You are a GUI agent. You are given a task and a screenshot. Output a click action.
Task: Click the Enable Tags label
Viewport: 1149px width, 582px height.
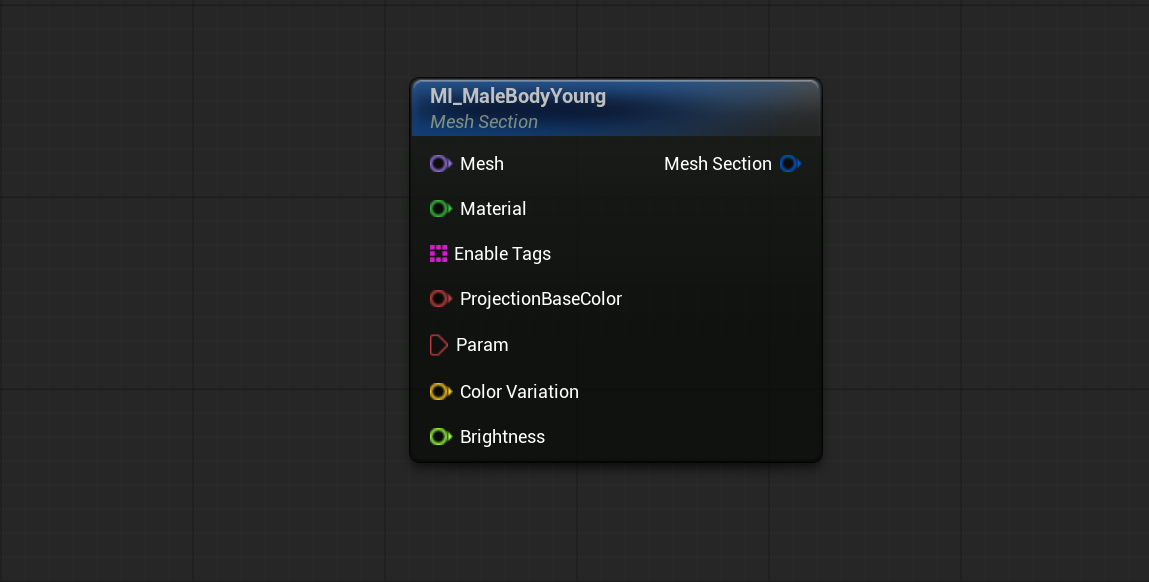point(502,254)
